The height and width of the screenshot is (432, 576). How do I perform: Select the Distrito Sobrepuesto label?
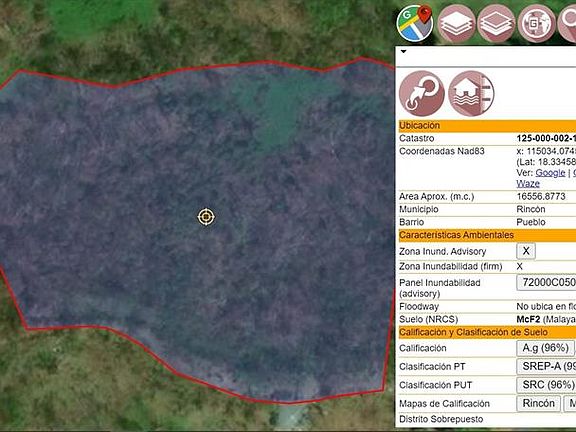coord(441,419)
